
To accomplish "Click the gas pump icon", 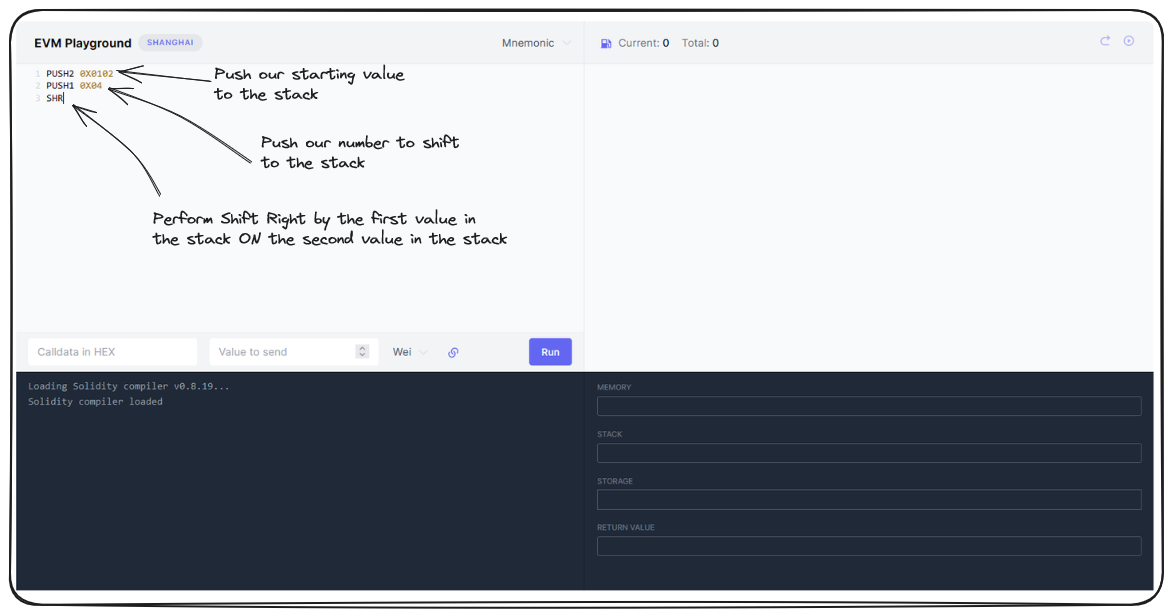I will 605,44.
